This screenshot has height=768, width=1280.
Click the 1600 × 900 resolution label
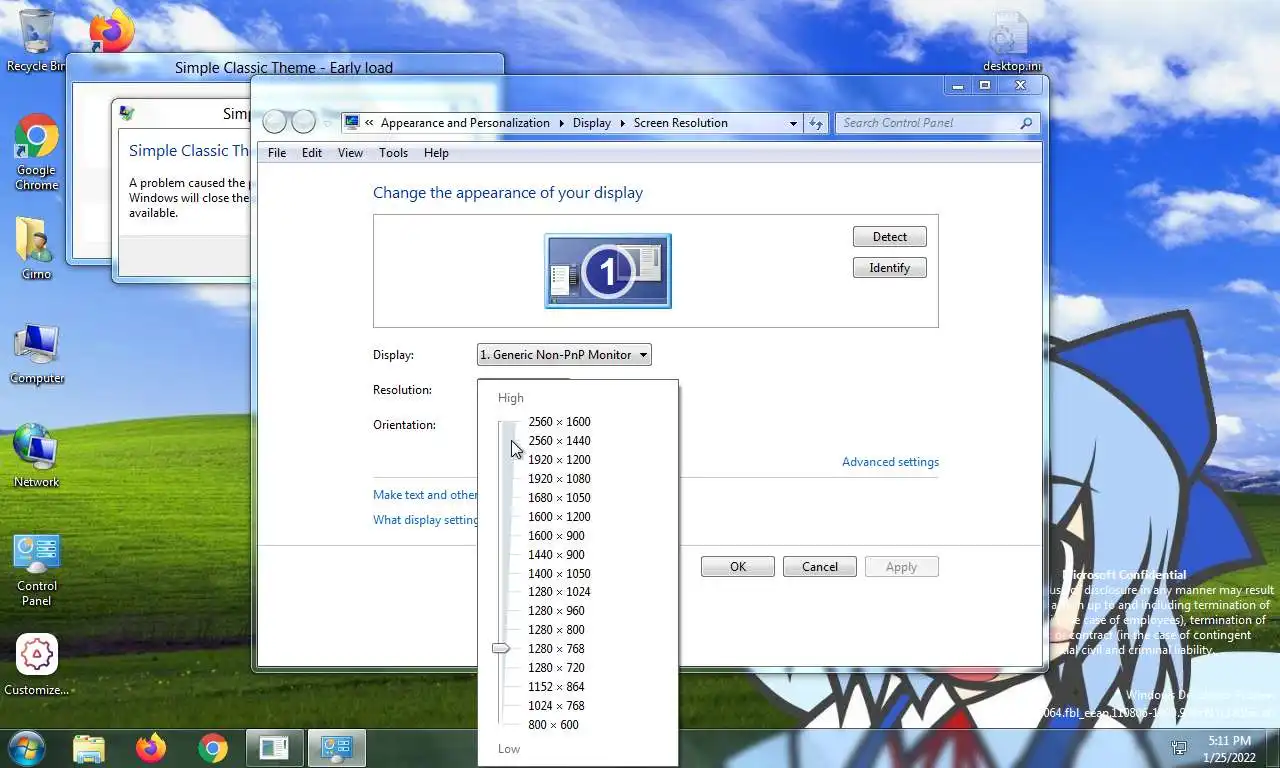point(556,536)
